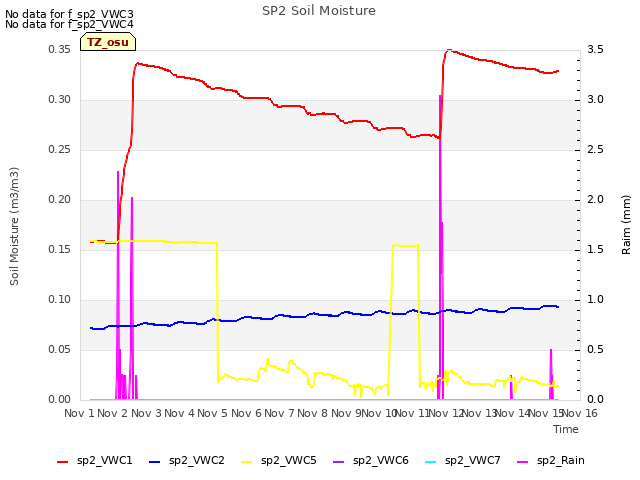The image size is (640, 480).
Task: Click the Nov 16 date tick label
Action: pos(580,413)
